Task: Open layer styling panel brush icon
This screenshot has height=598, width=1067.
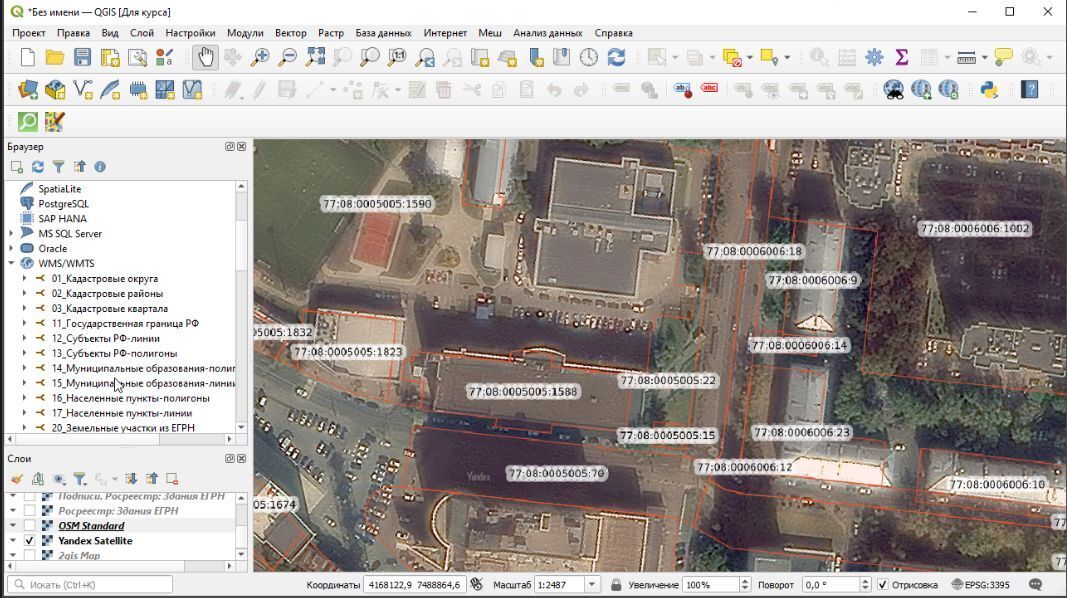Action: [x=17, y=479]
